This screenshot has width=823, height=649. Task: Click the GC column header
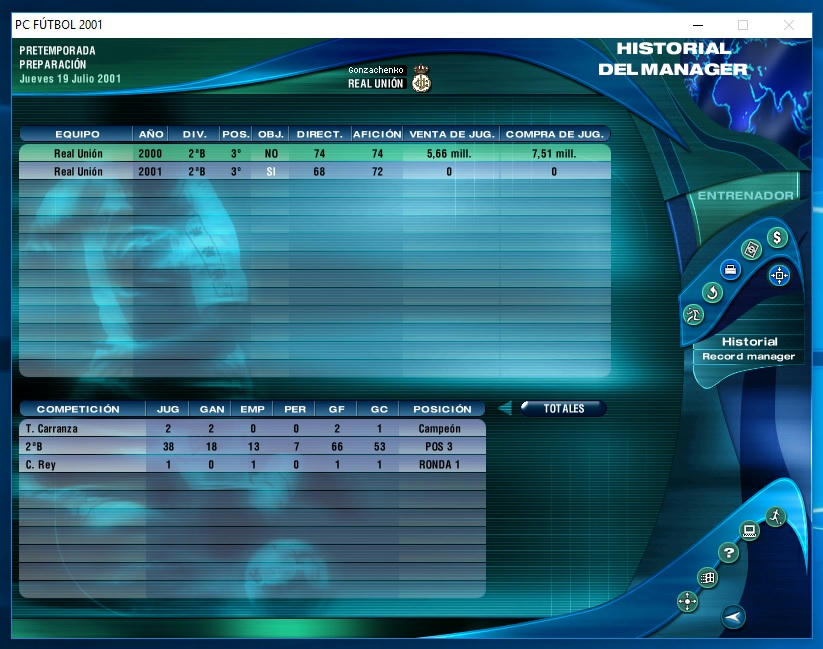pos(379,409)
